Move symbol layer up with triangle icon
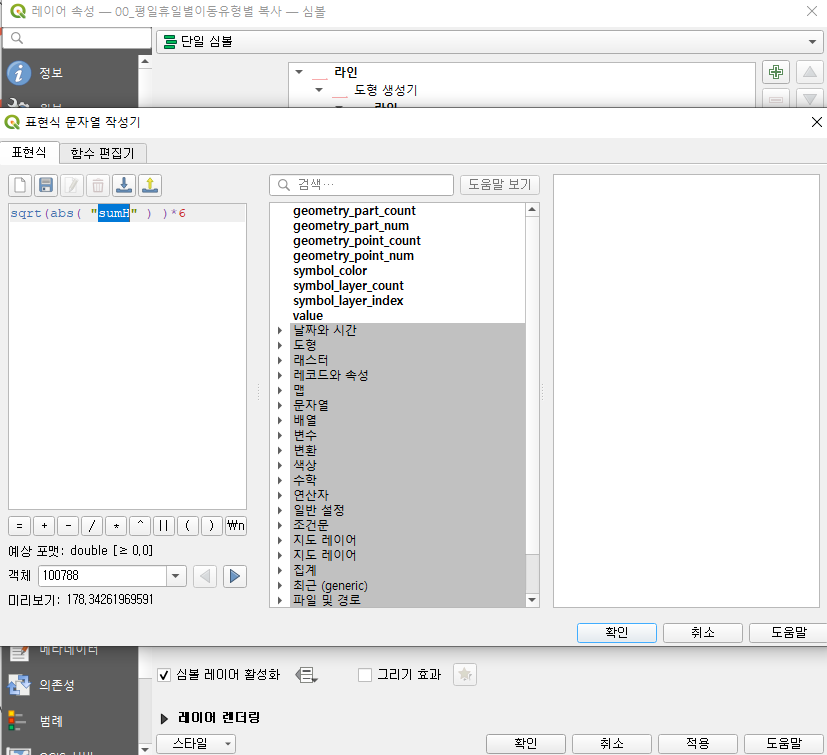Image resolution: width=827 pixels, height=755 pixels. click(810, 72)
